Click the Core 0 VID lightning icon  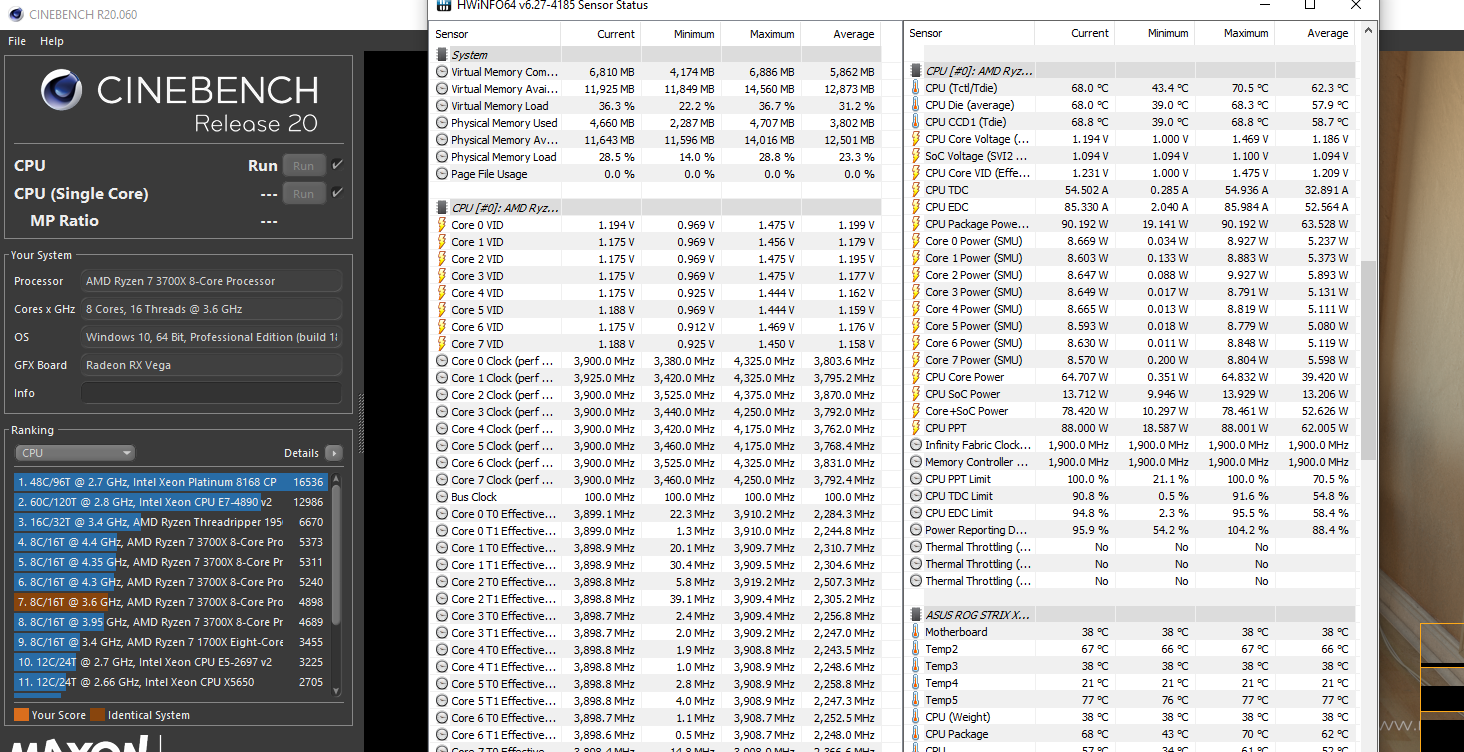click(x=442, y=225)
